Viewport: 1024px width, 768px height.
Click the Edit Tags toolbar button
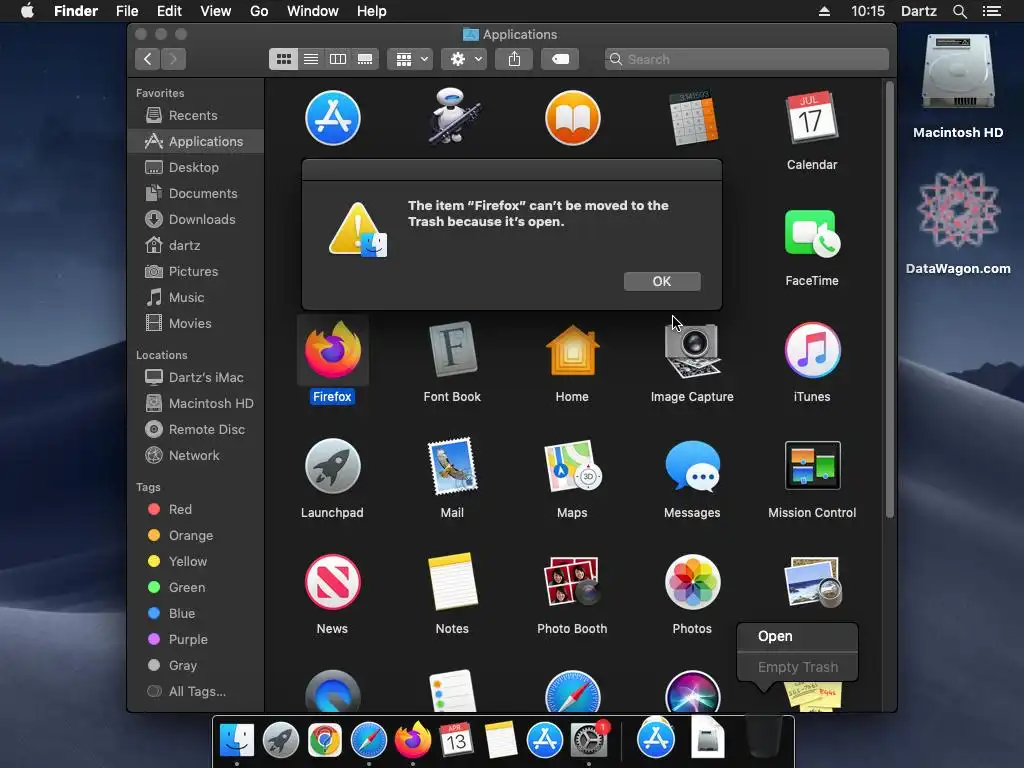click(x=560, y=59)
